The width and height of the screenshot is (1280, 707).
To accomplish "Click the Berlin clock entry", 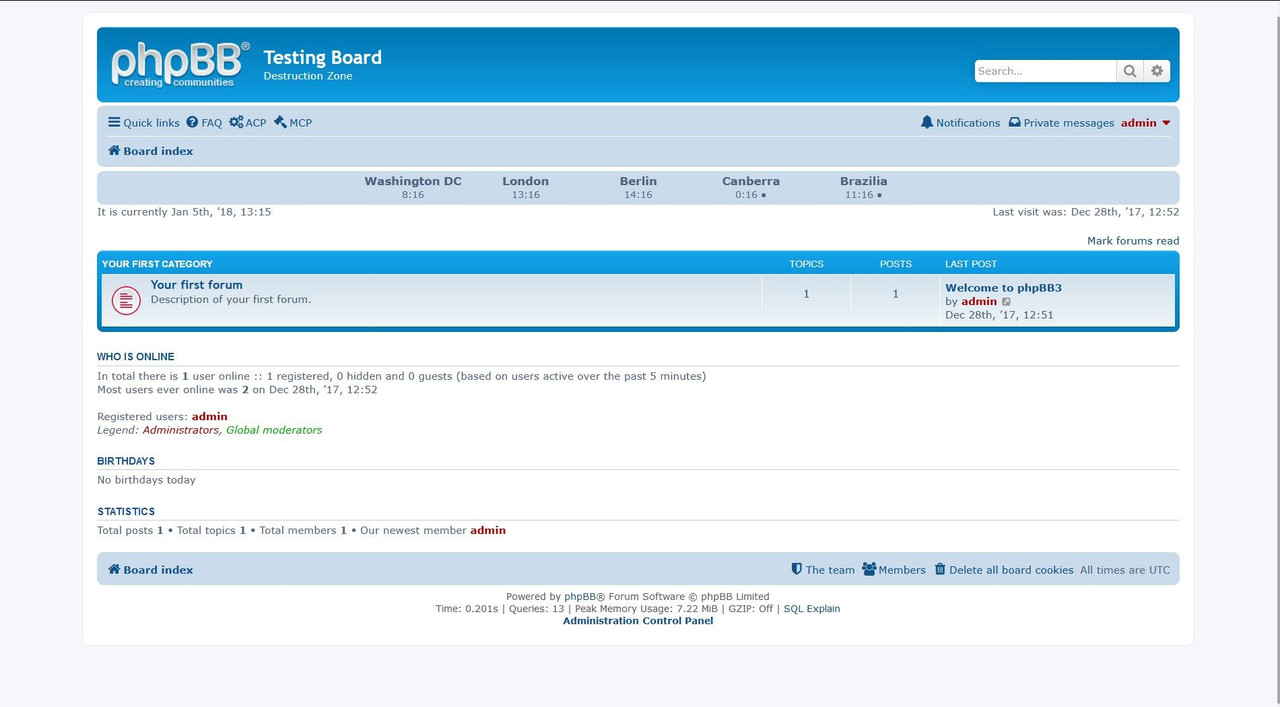I will tap(638, 187).
